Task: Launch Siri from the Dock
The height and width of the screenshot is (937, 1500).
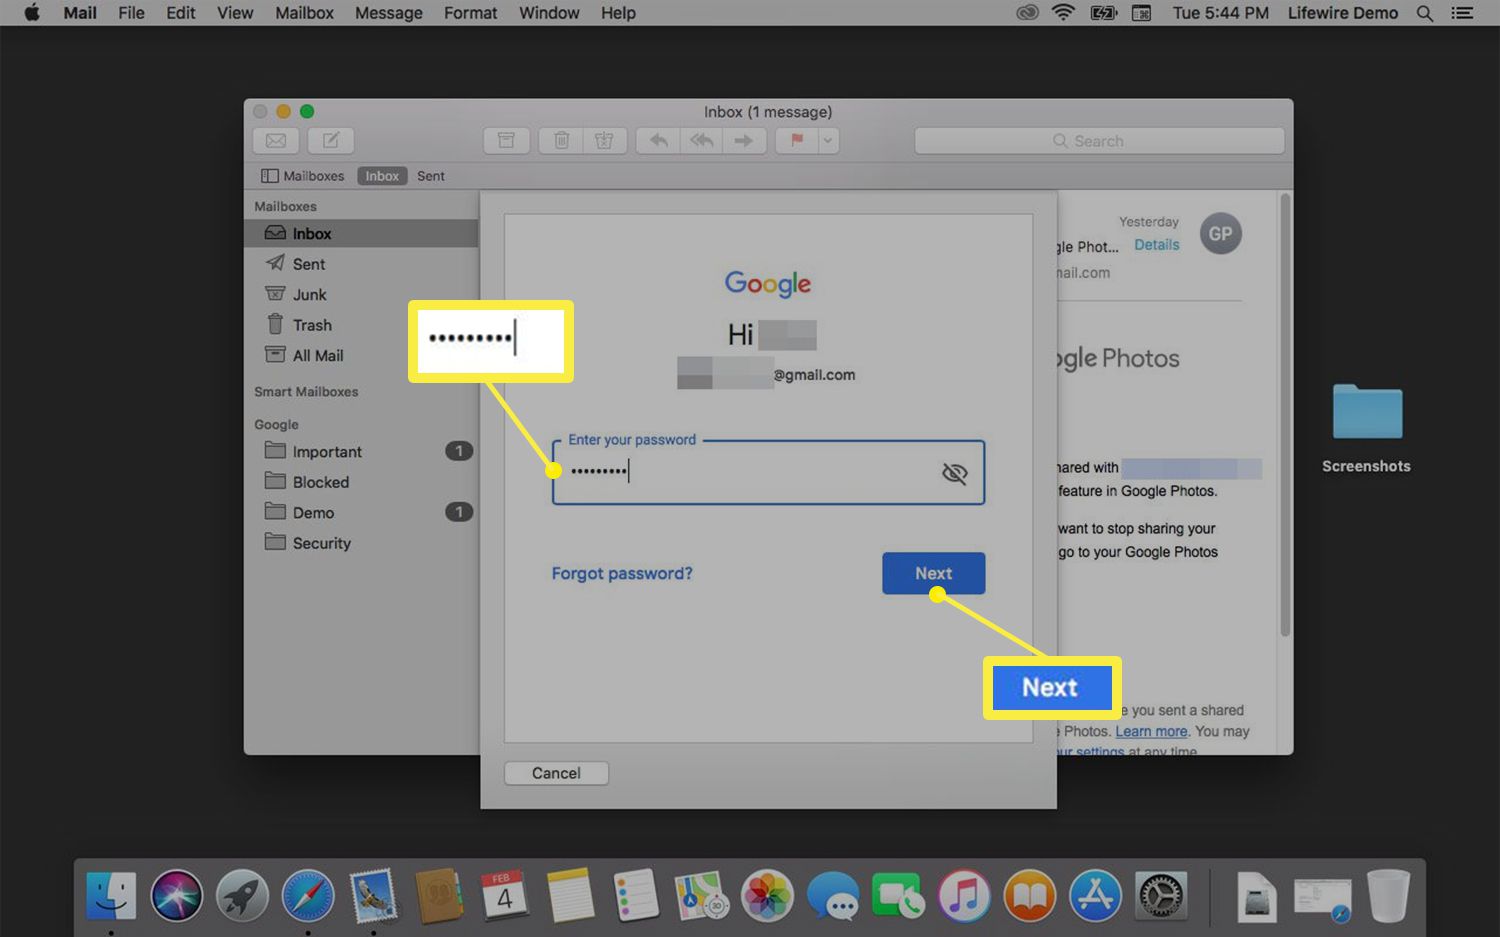Action: coord(177,895)
